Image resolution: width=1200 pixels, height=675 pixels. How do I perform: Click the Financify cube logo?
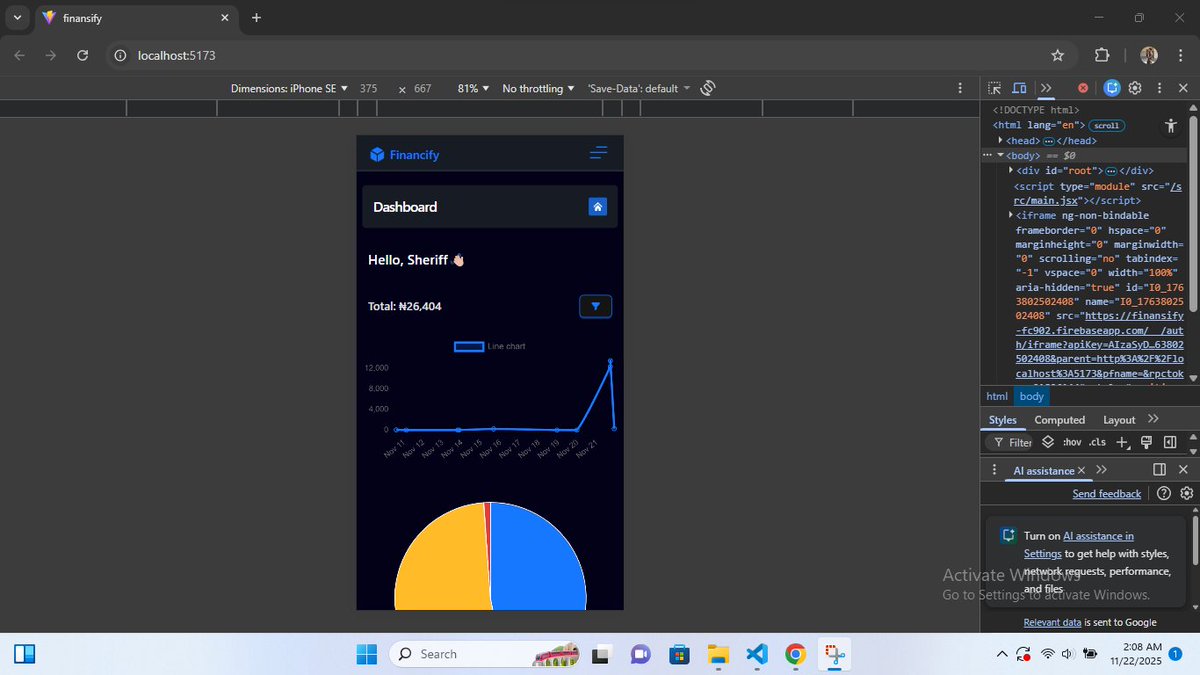[377, 154]
